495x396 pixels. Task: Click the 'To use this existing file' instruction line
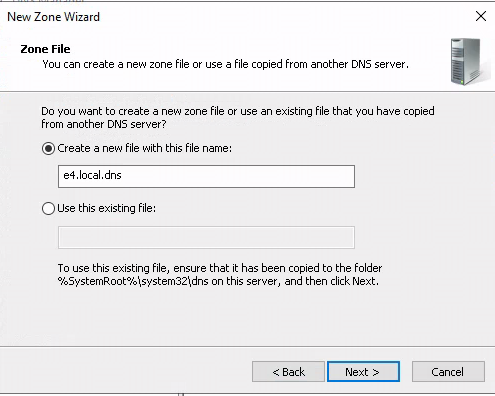[x=220, y=268]
